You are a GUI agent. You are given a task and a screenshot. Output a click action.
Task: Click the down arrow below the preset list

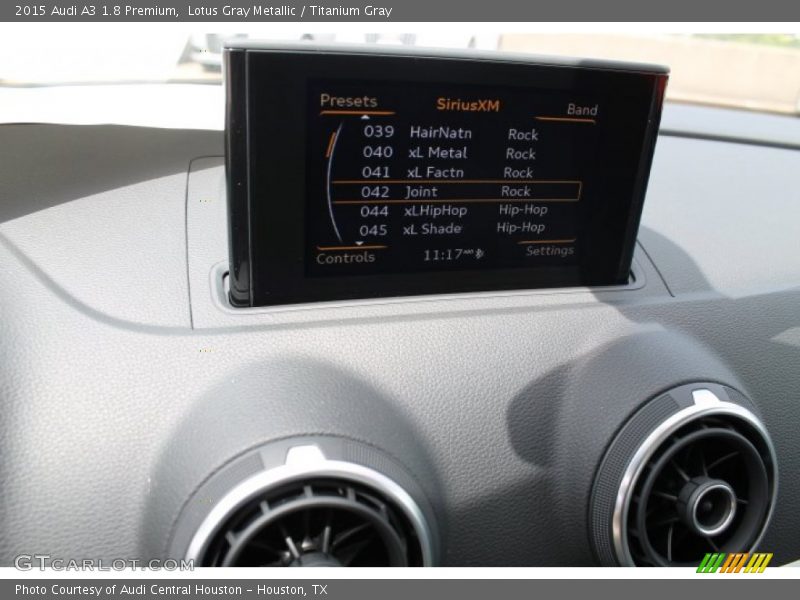coord(360,243)
